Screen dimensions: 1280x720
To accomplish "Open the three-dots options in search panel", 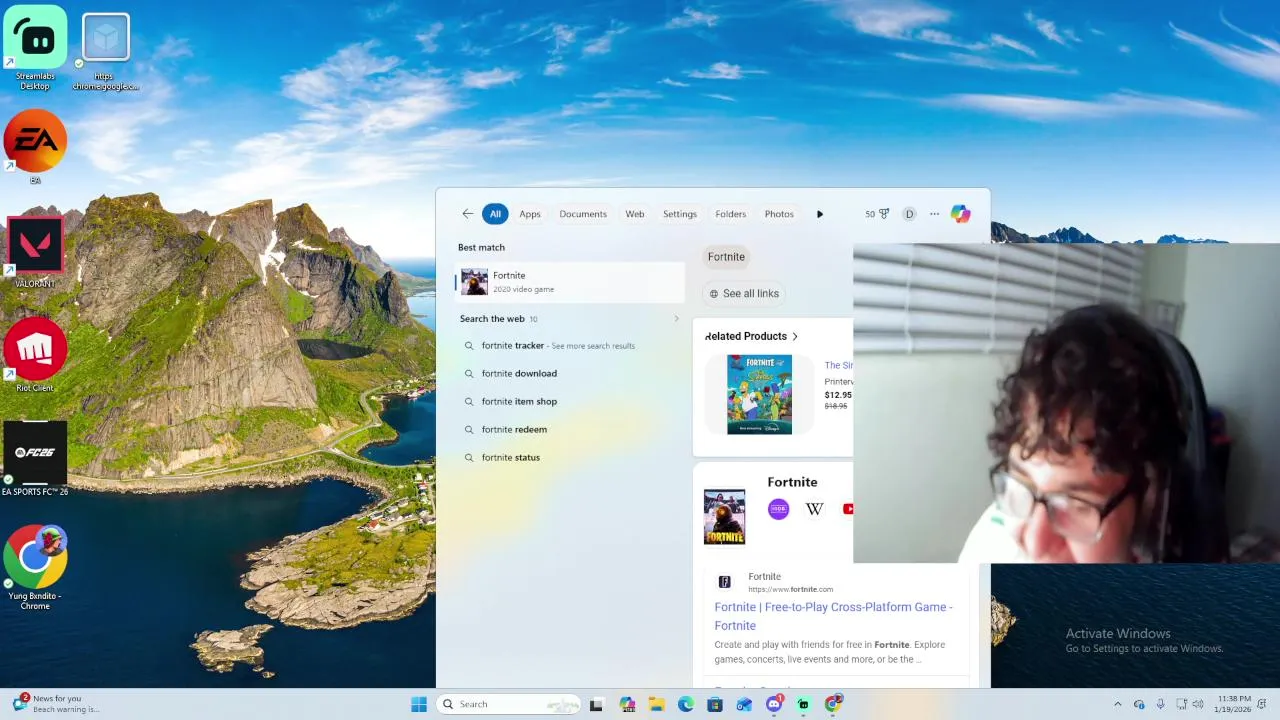I will point(935,214).
